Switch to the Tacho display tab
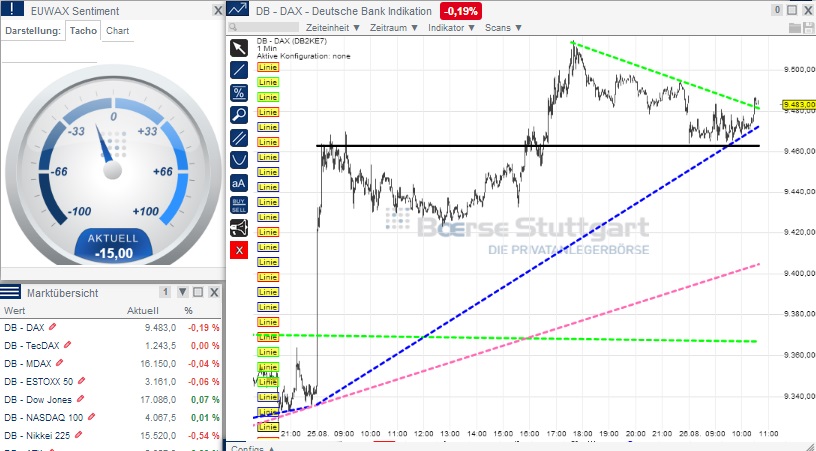The width and height of the screenshot is (816, 451). click(83, 31)
